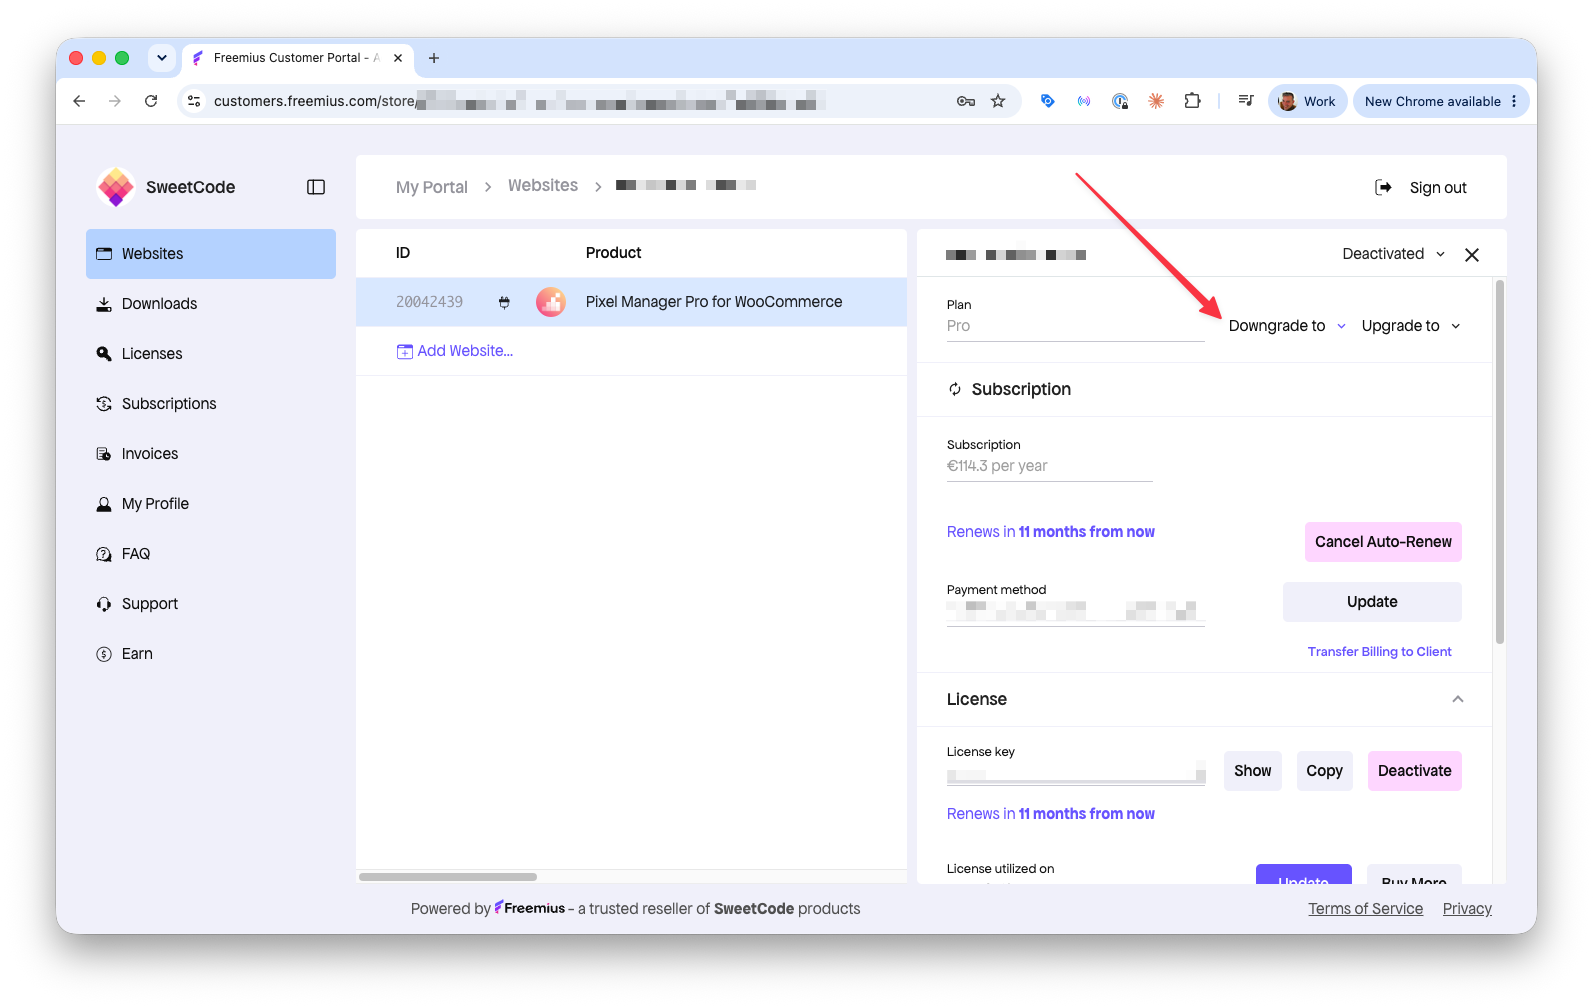Collapse the sidebar with the panel toggle icon
Image resolution: width=1593 pixels, height=1008 pixels.
tap(316, 187)
